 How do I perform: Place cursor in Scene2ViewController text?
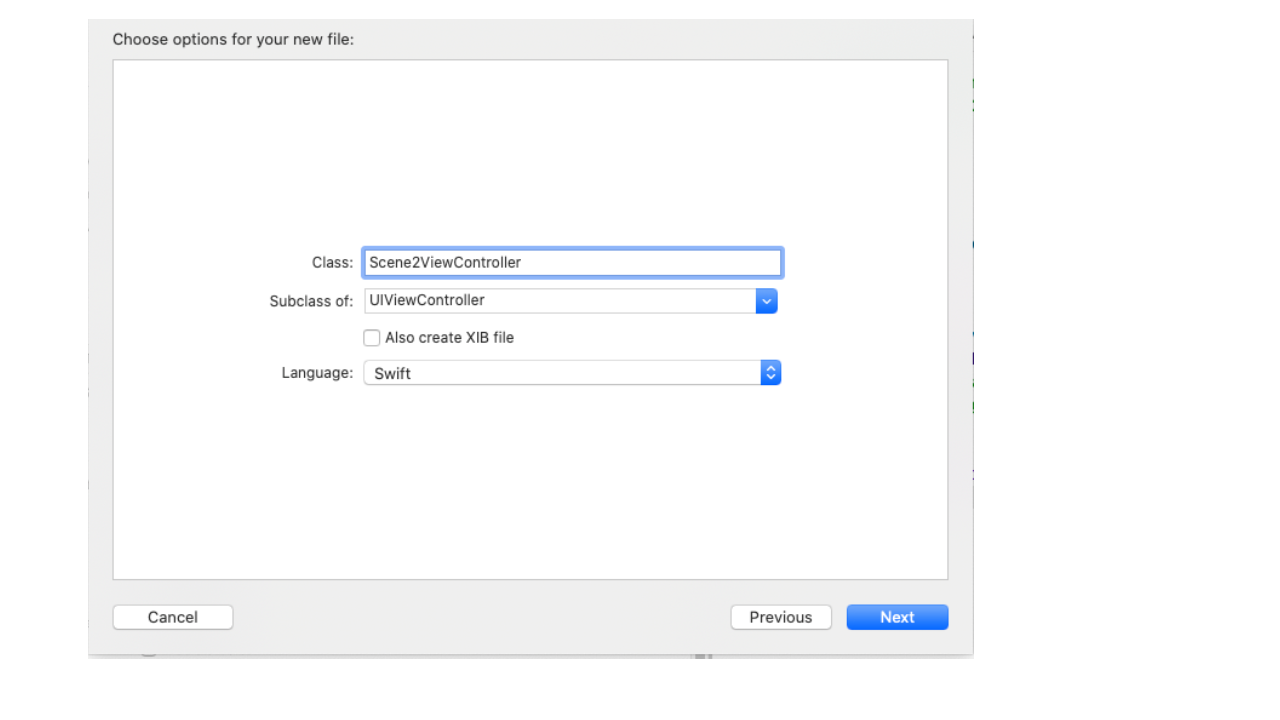(x=445, y=263)
